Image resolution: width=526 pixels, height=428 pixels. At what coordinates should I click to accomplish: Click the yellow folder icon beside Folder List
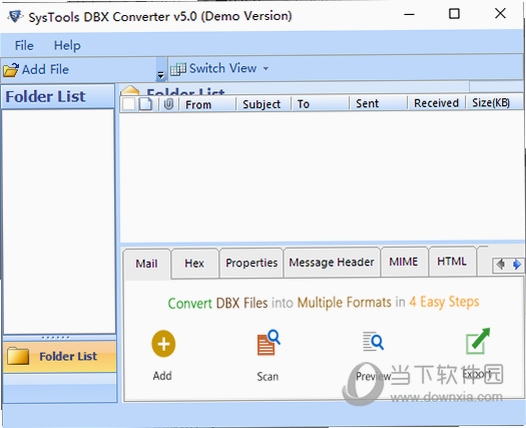click(18, 356)
